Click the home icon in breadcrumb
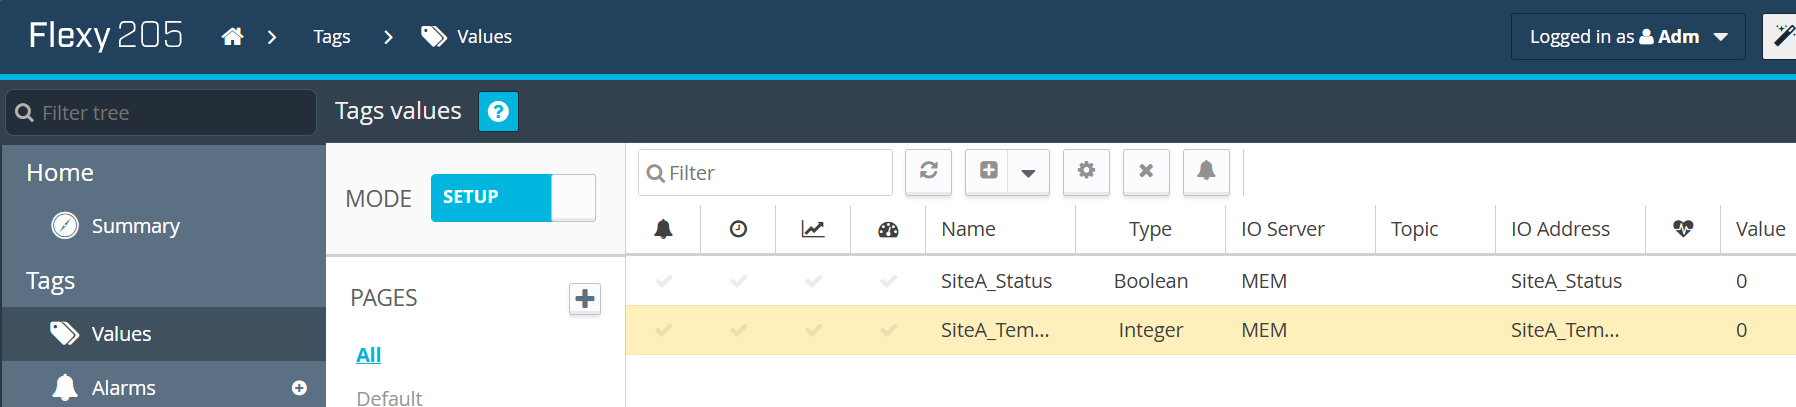 tap(232, 37)
